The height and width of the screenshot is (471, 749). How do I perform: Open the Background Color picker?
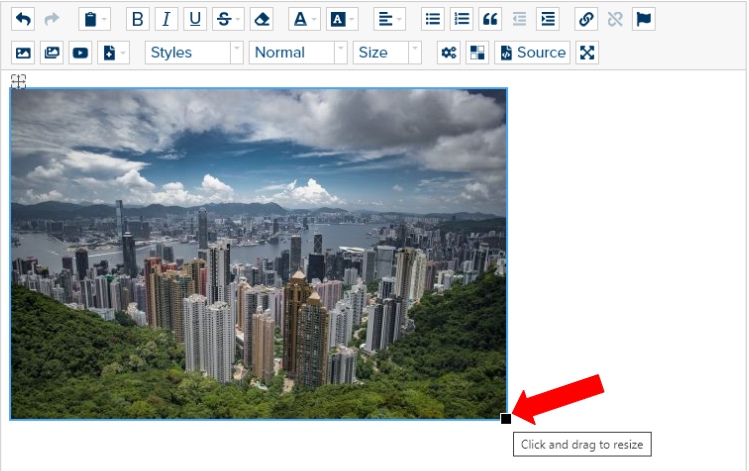pyautogui.click(x=342, y=19)
